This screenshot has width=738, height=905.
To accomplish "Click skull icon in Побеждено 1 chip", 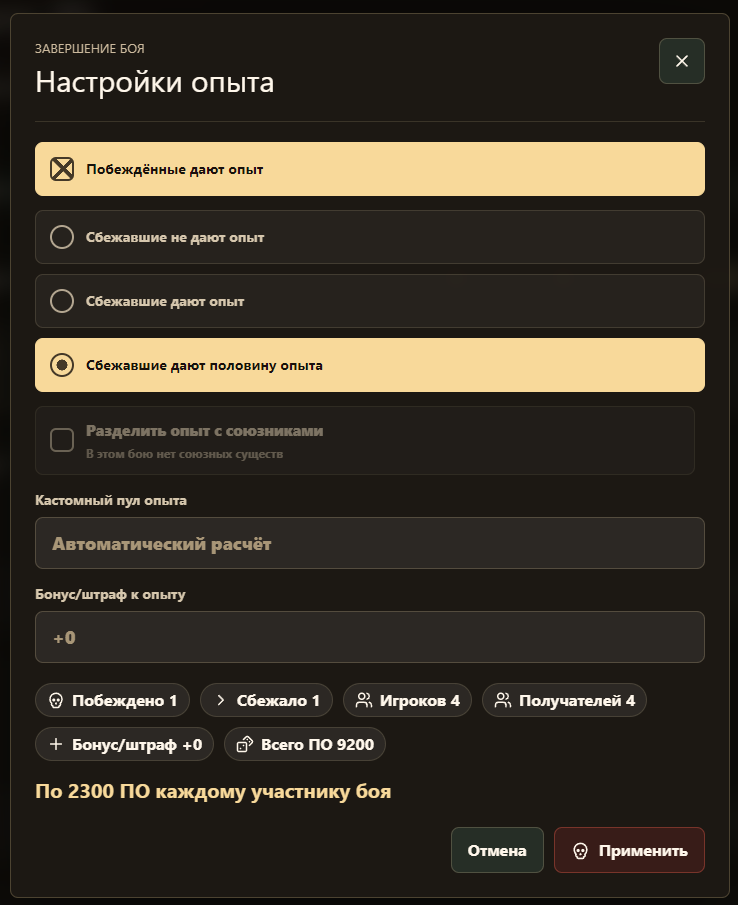I will coord(56,701).
